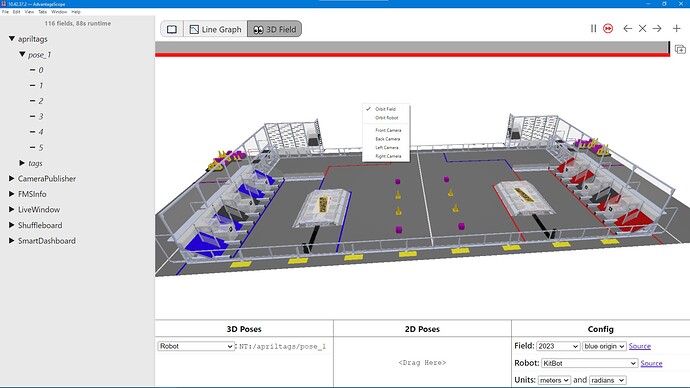Toggle the checked Orbit Field option

tap(385, 109)
